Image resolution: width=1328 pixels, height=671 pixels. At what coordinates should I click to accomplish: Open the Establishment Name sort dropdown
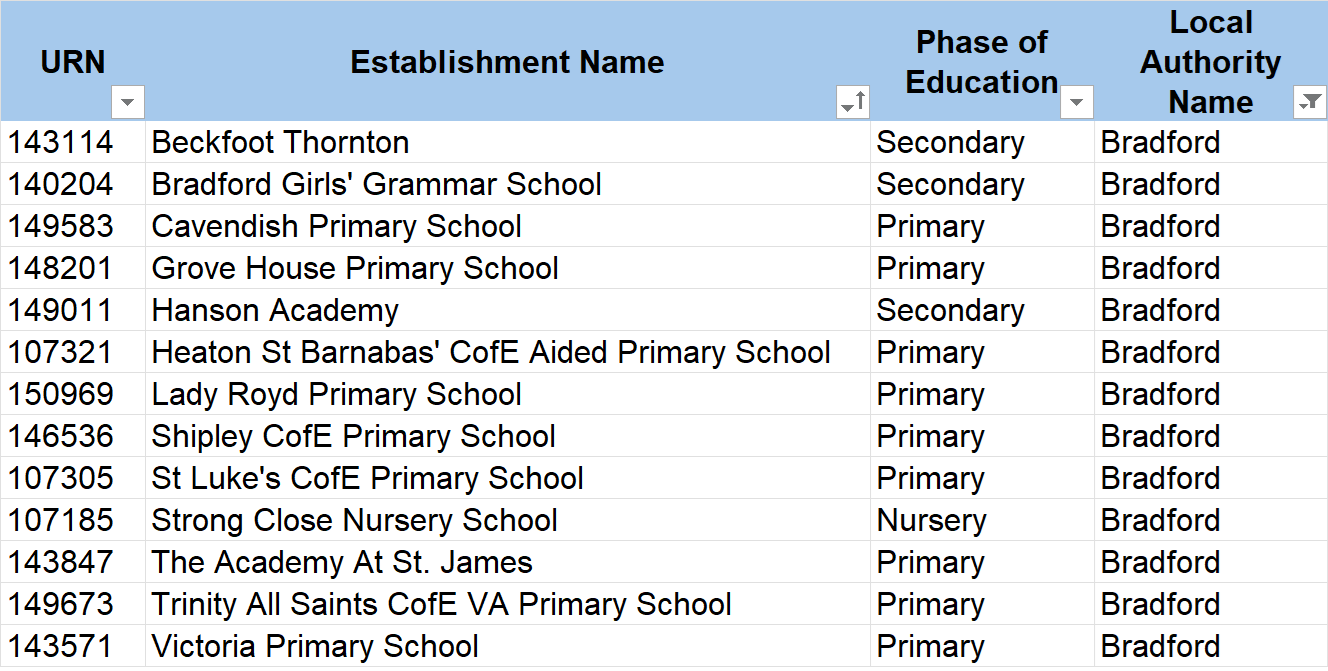853,102
